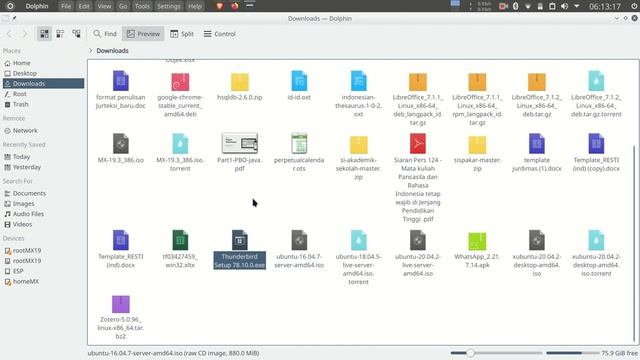Click the vertical scrollbar in file view

click(x=634, y=243)
